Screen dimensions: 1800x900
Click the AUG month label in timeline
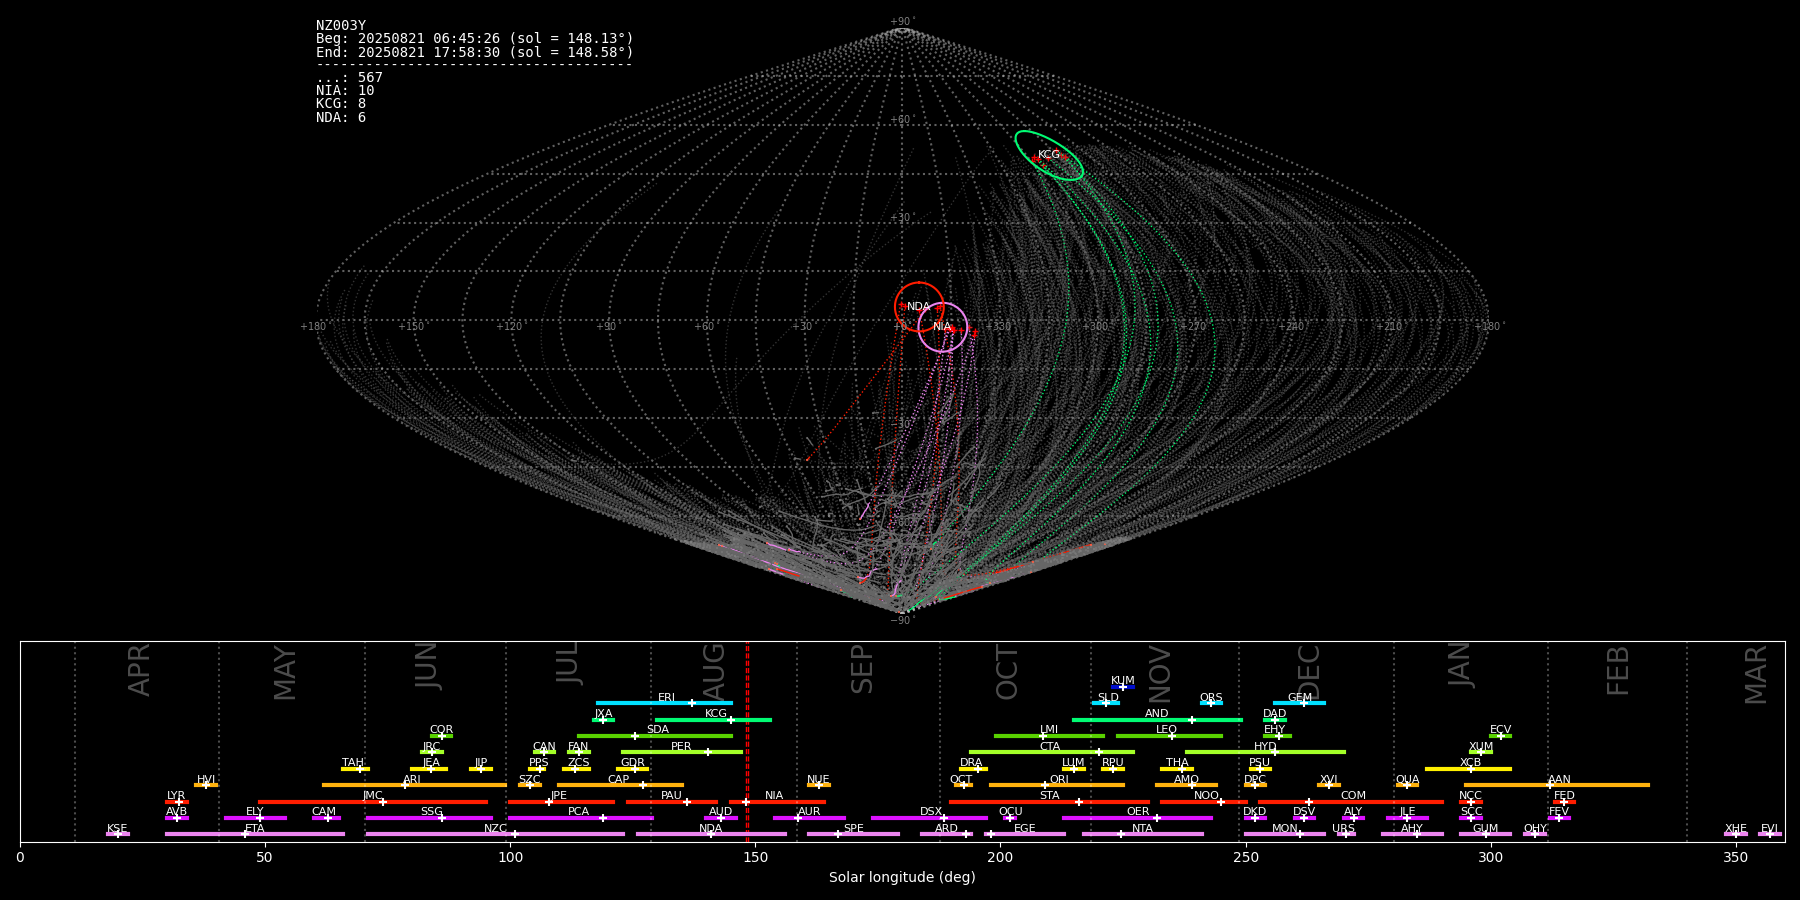(714, 670)
